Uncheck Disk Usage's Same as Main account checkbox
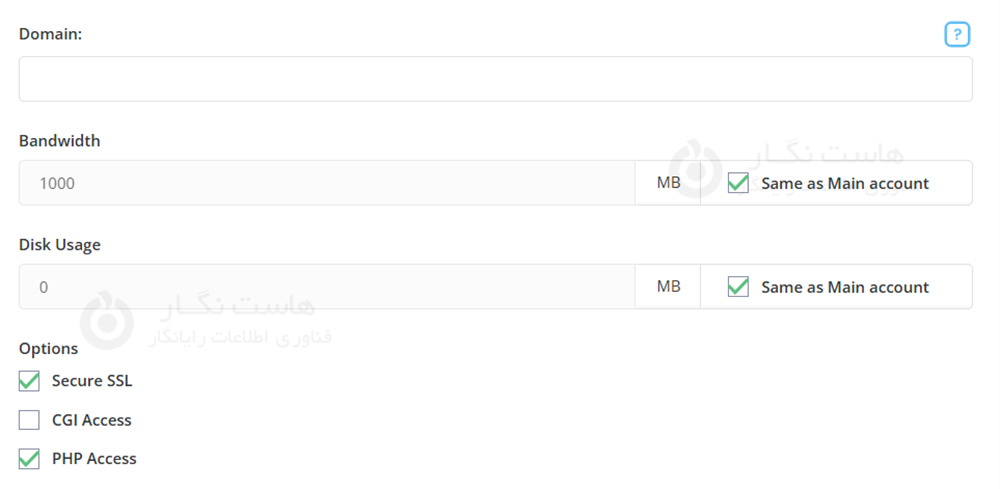The width and height of the screenshot is (1000, 489). (738, 287)
